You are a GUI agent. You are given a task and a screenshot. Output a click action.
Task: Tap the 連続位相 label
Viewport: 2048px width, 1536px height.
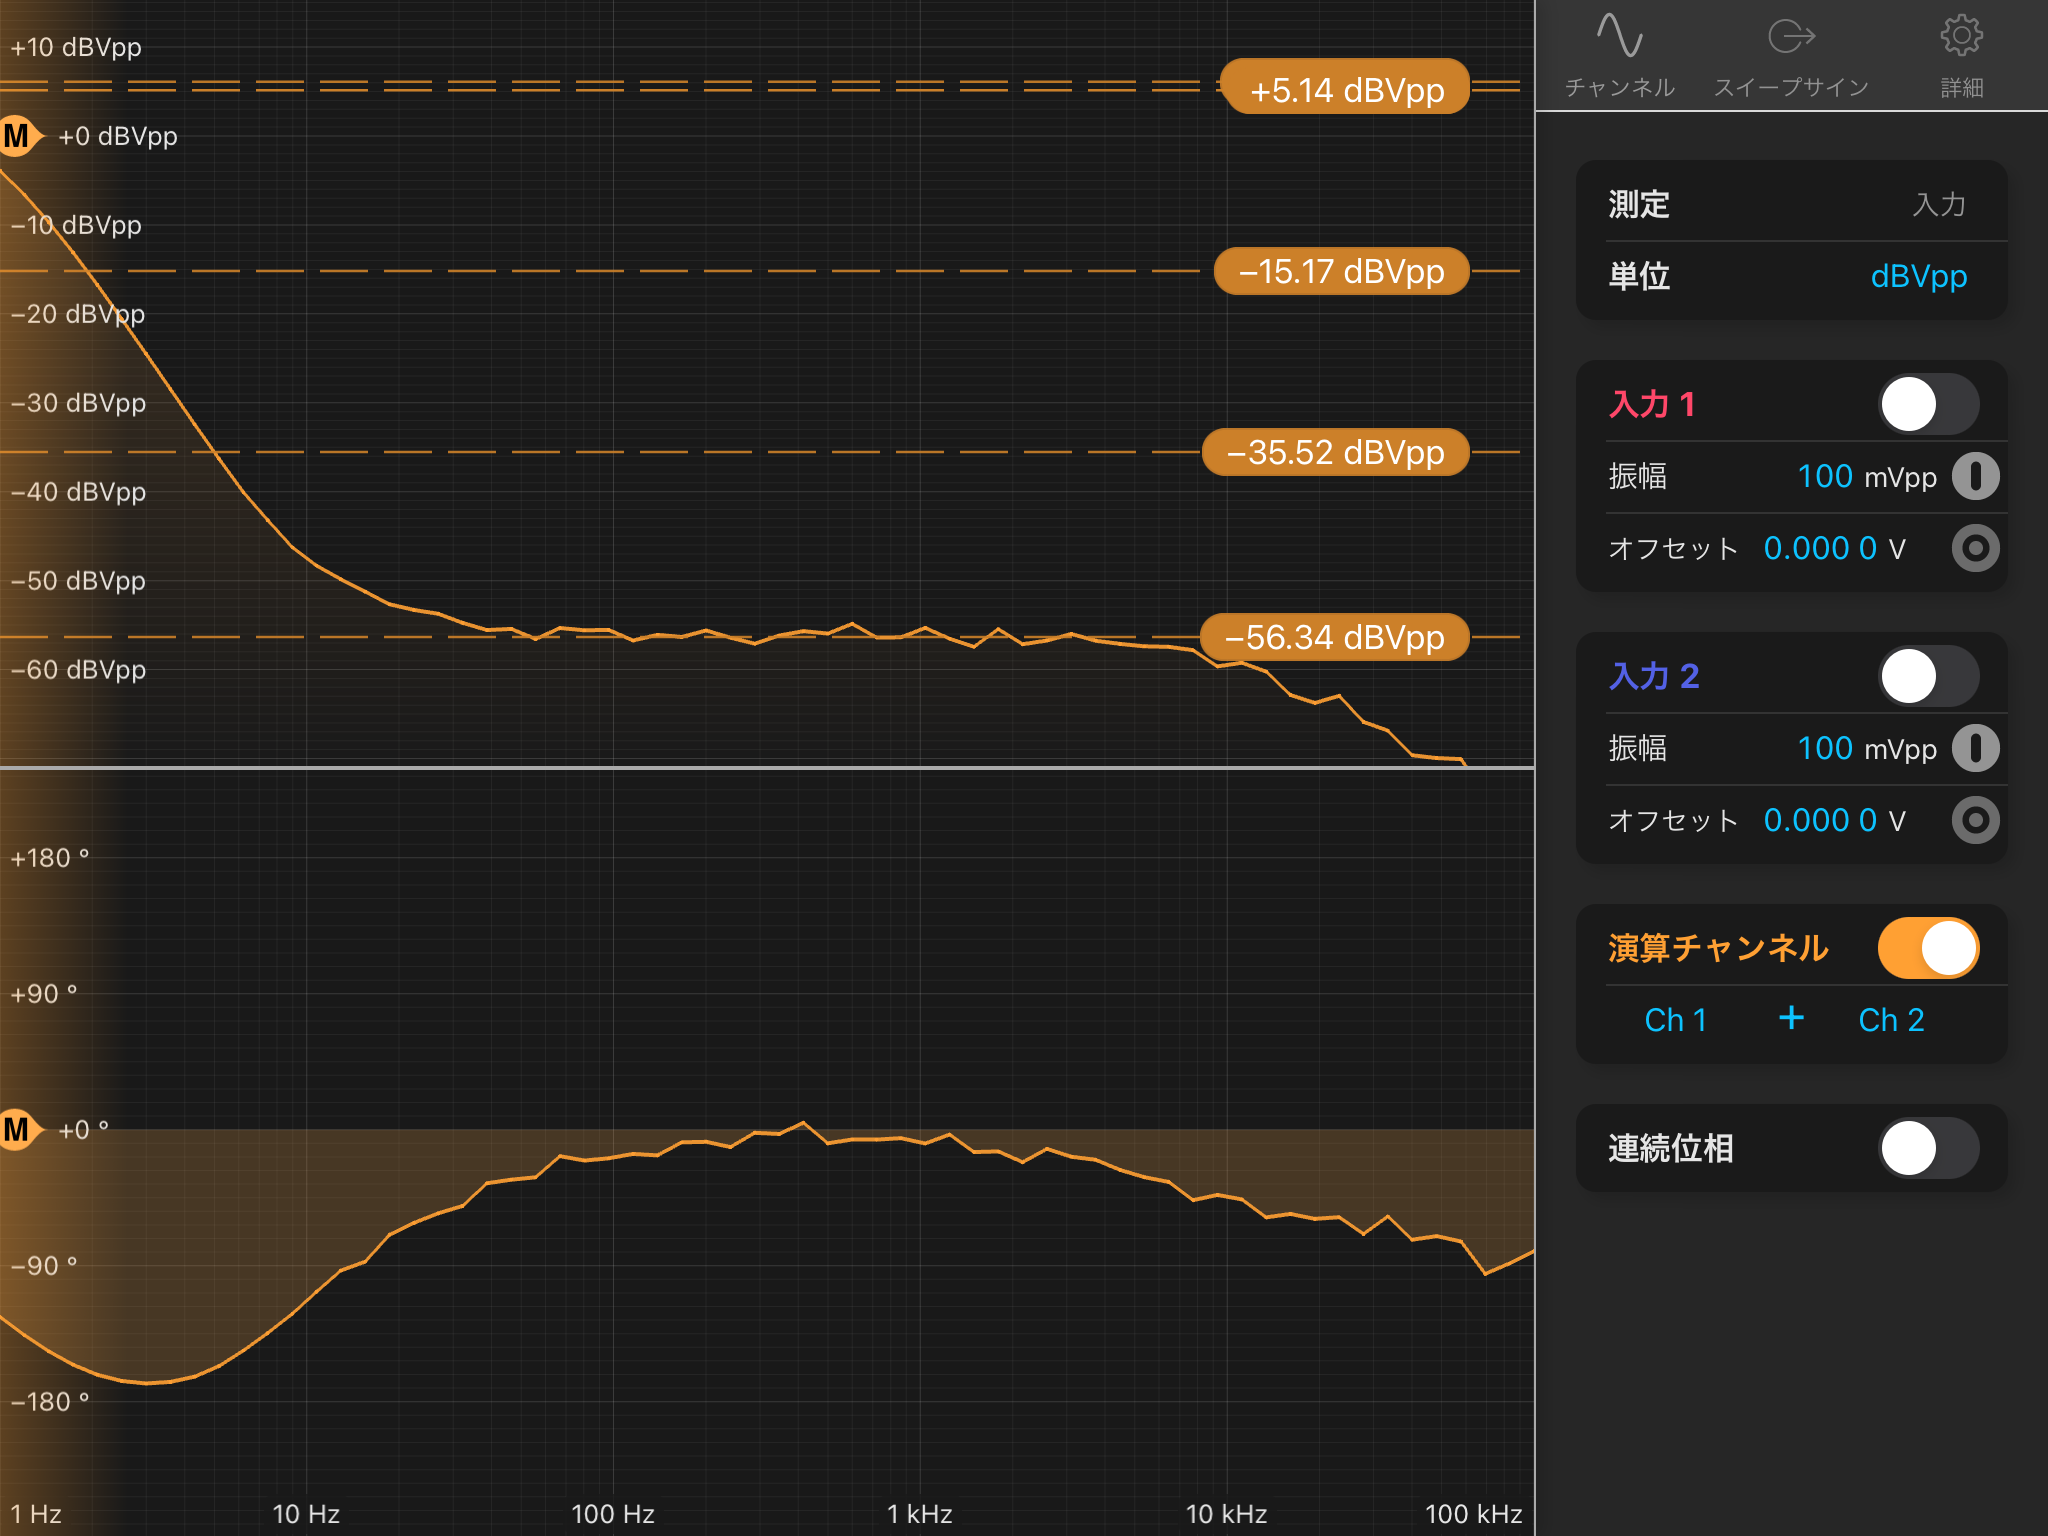click(1670, 1148)
